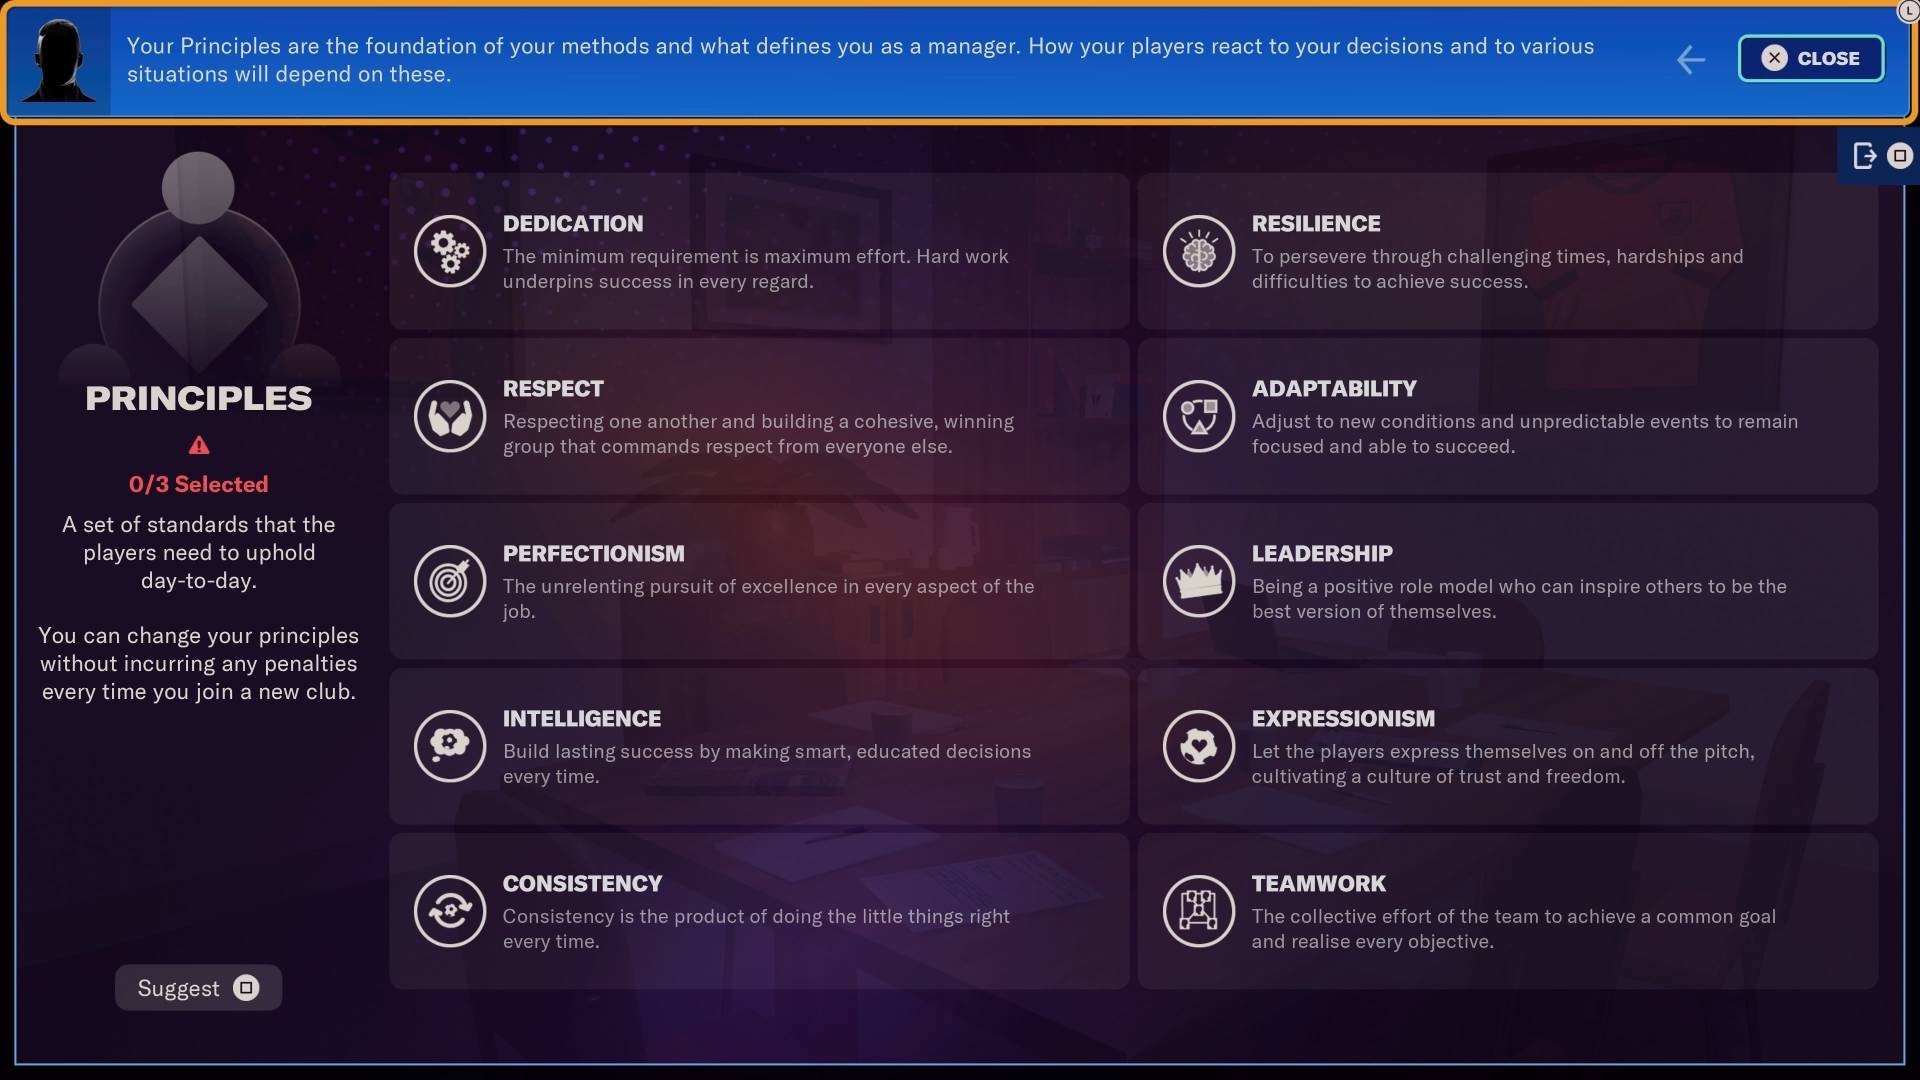
Task: Click the manager profile avatar
Action: pos(59,59)
